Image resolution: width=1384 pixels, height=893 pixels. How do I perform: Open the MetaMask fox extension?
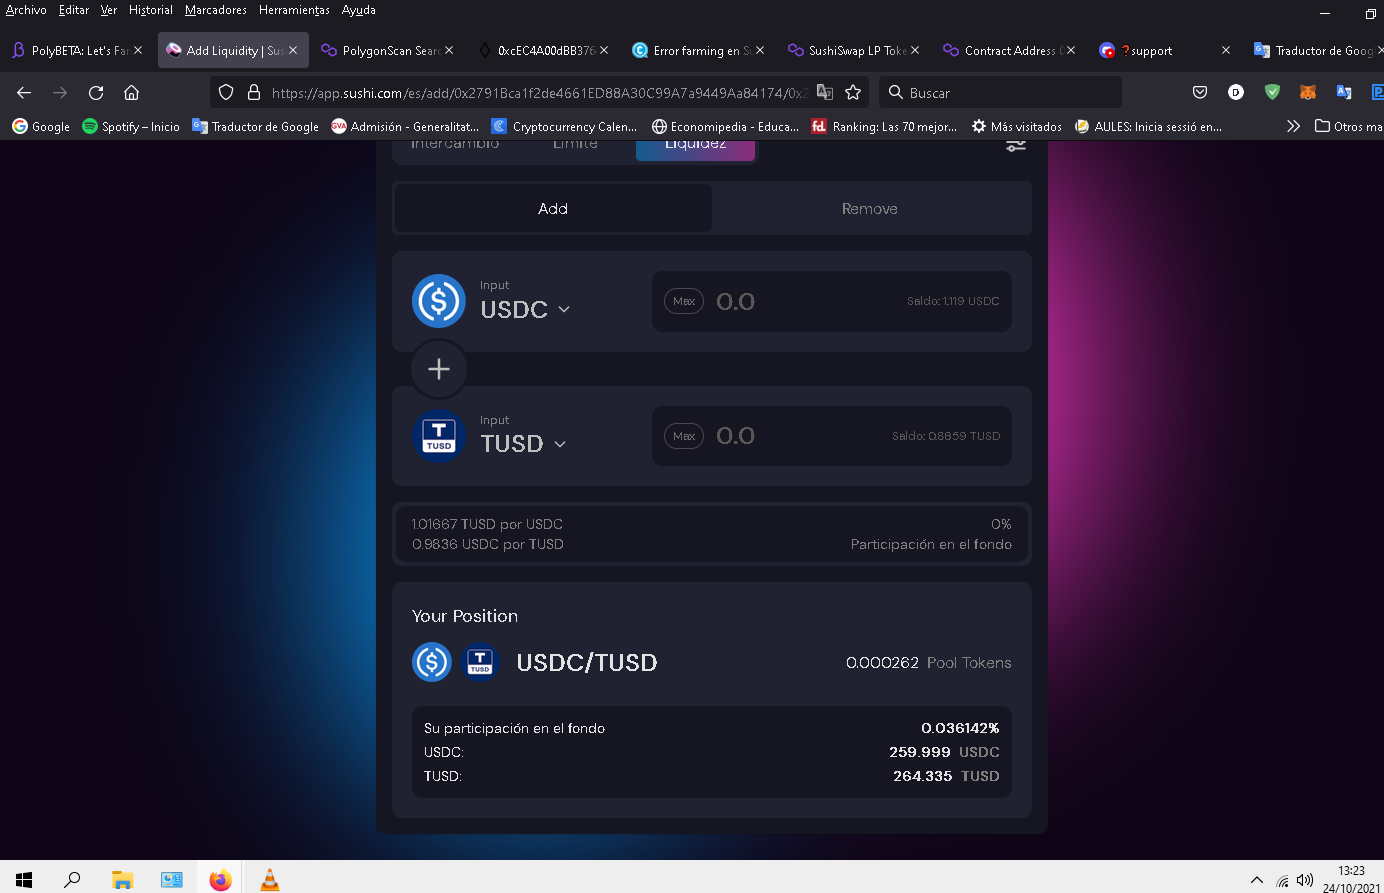tap(1307, 92)
